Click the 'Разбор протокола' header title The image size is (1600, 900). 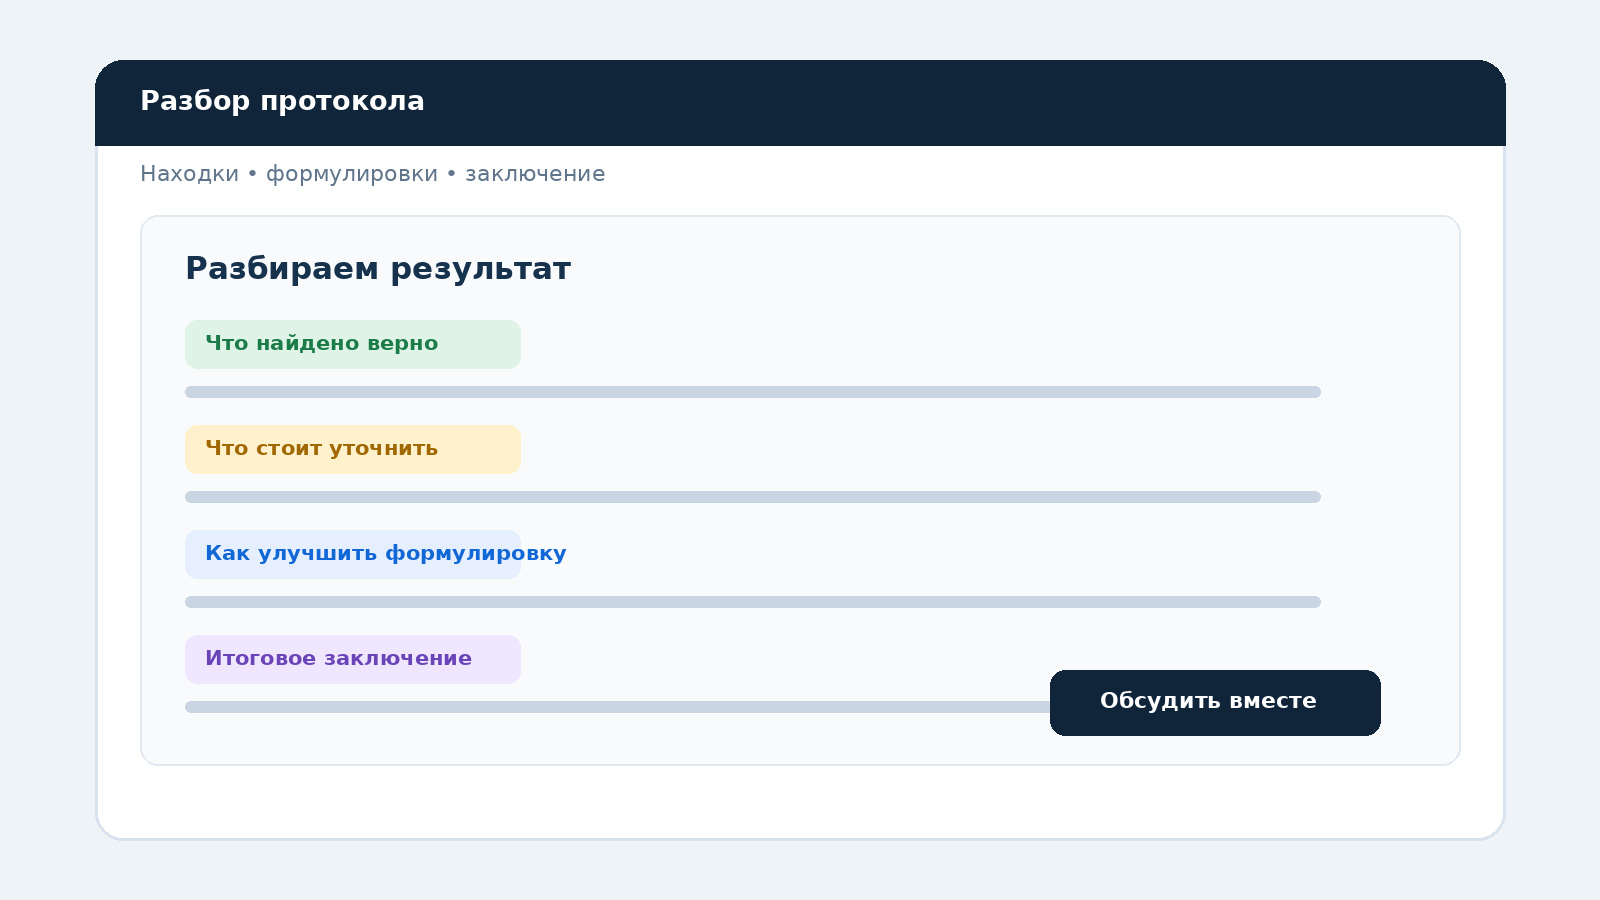click(x=282, y=101)
